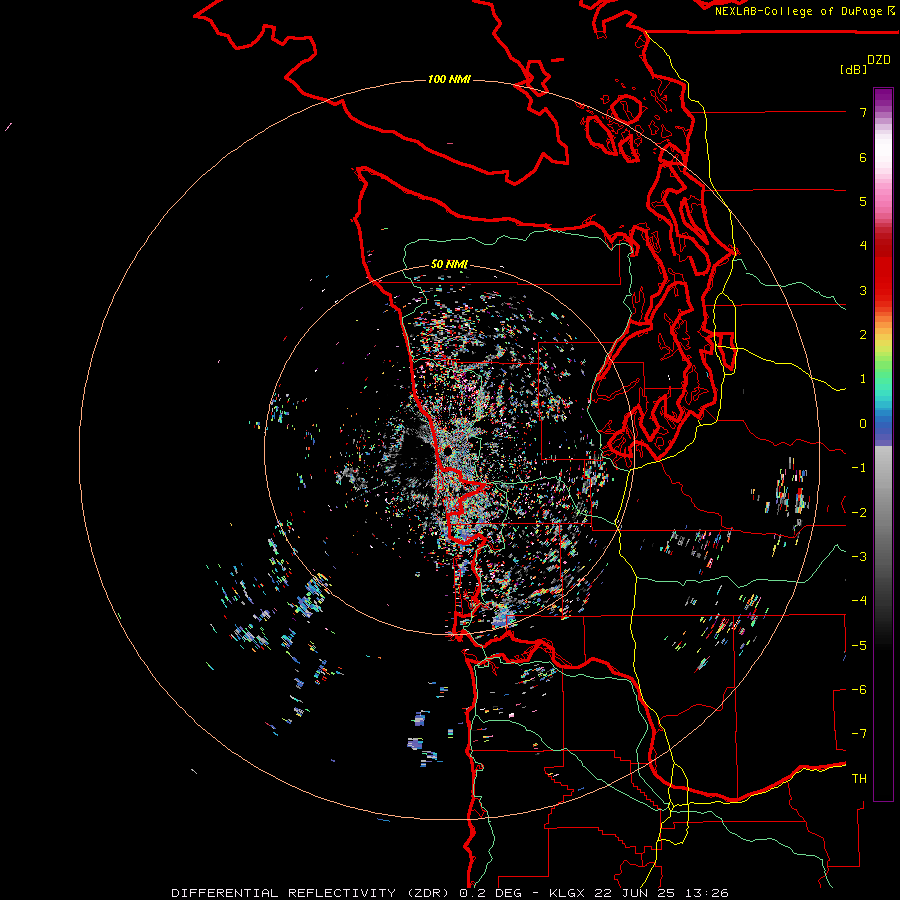900x900 pixels.
Task: Click the 50 NMI range ring label
Action: [x=449, y=264]
